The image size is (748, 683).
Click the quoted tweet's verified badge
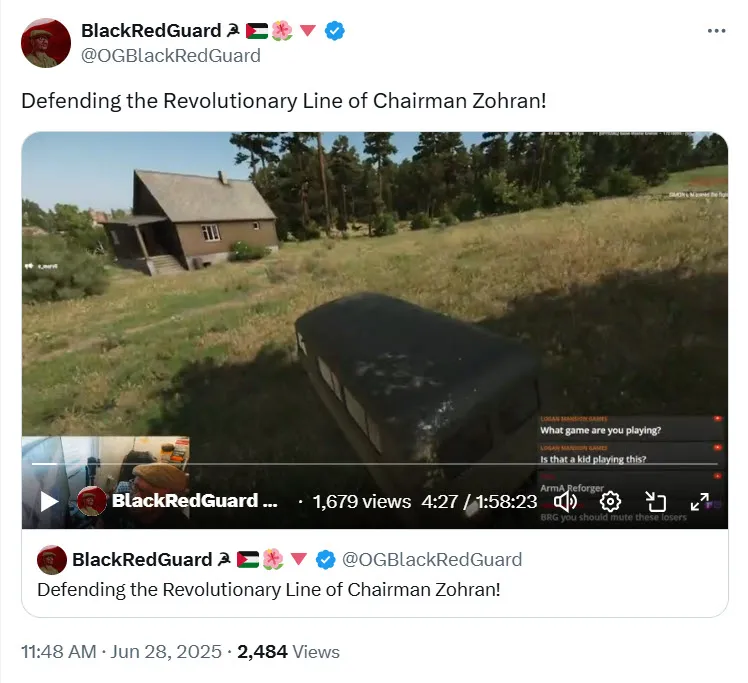tap(326, 559)
